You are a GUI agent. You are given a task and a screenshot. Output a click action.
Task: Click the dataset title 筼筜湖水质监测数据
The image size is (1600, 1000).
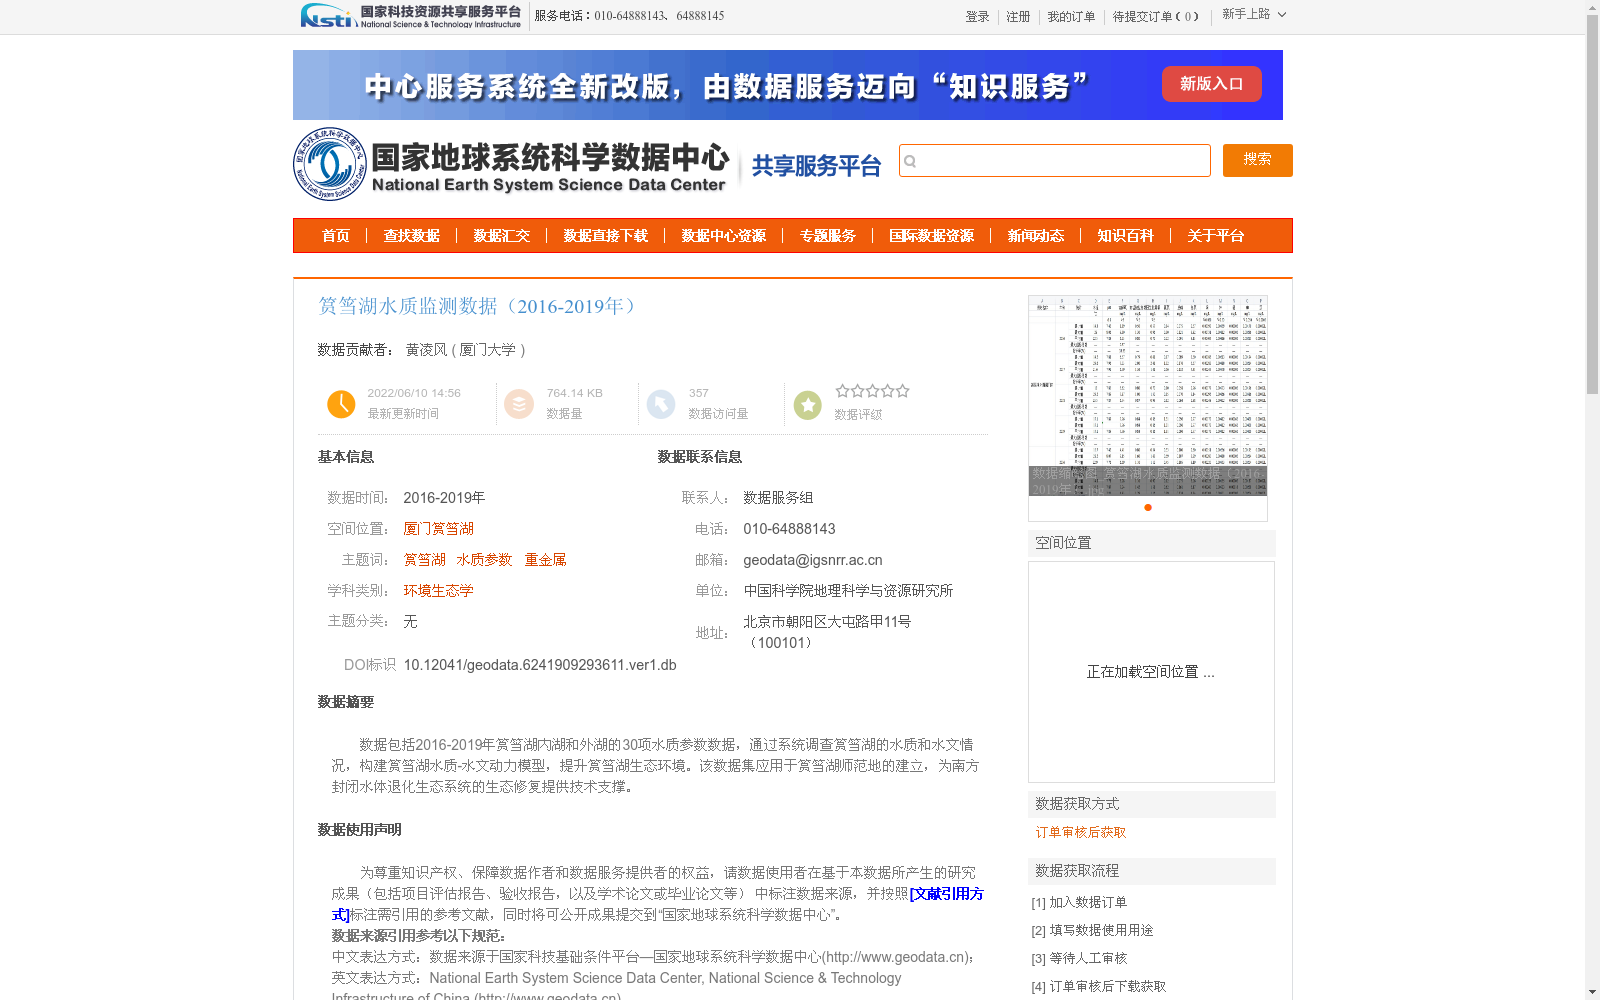coord(478,306)
